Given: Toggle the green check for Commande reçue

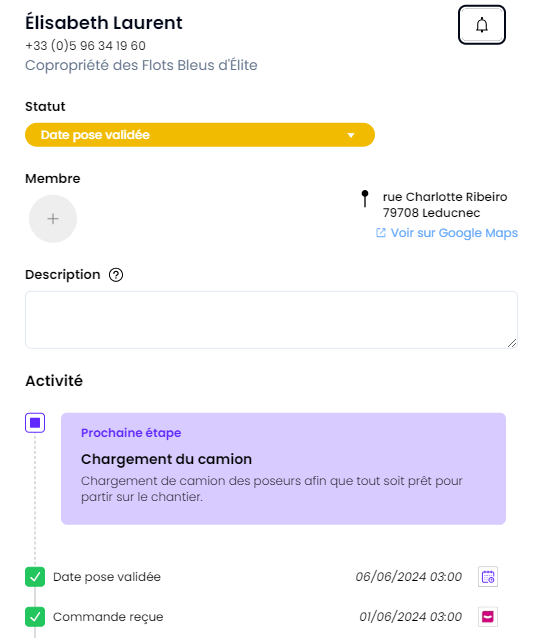Looking at the screenshot, I should [35, 617].
